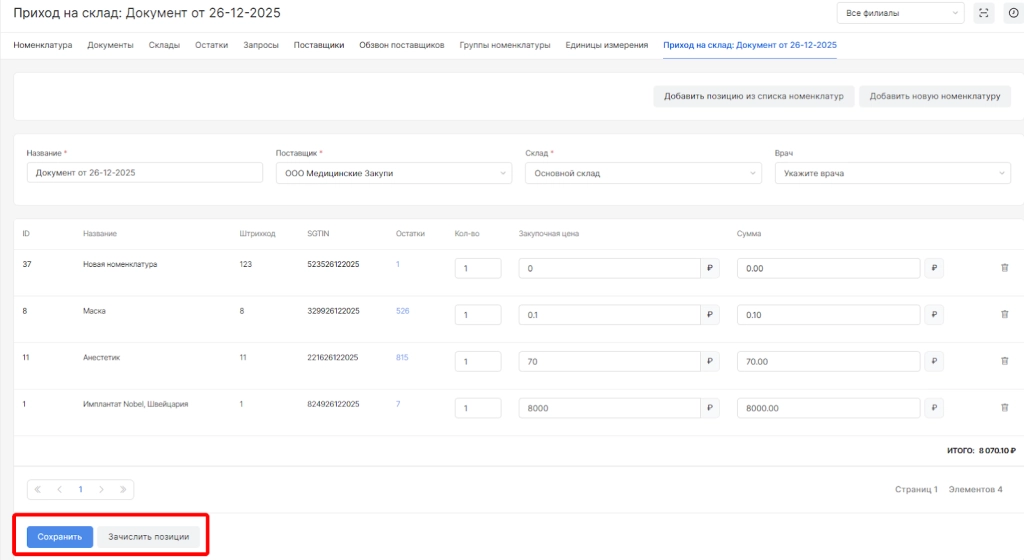Viewport: 1024px width, 560px height.
Task: Expand the Все филиалы dropdown
Action: tap(900, 13)
